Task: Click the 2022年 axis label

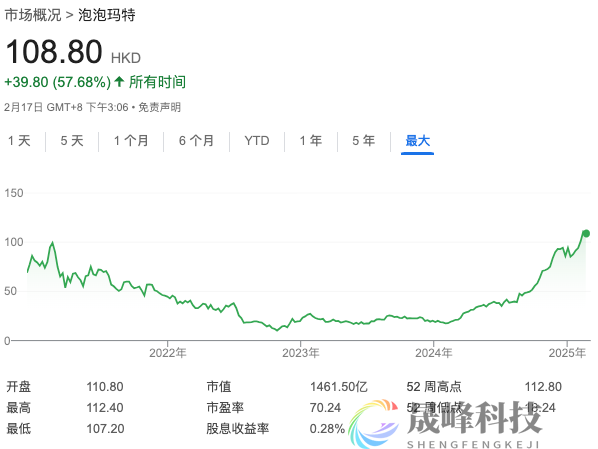Action: 168,353
